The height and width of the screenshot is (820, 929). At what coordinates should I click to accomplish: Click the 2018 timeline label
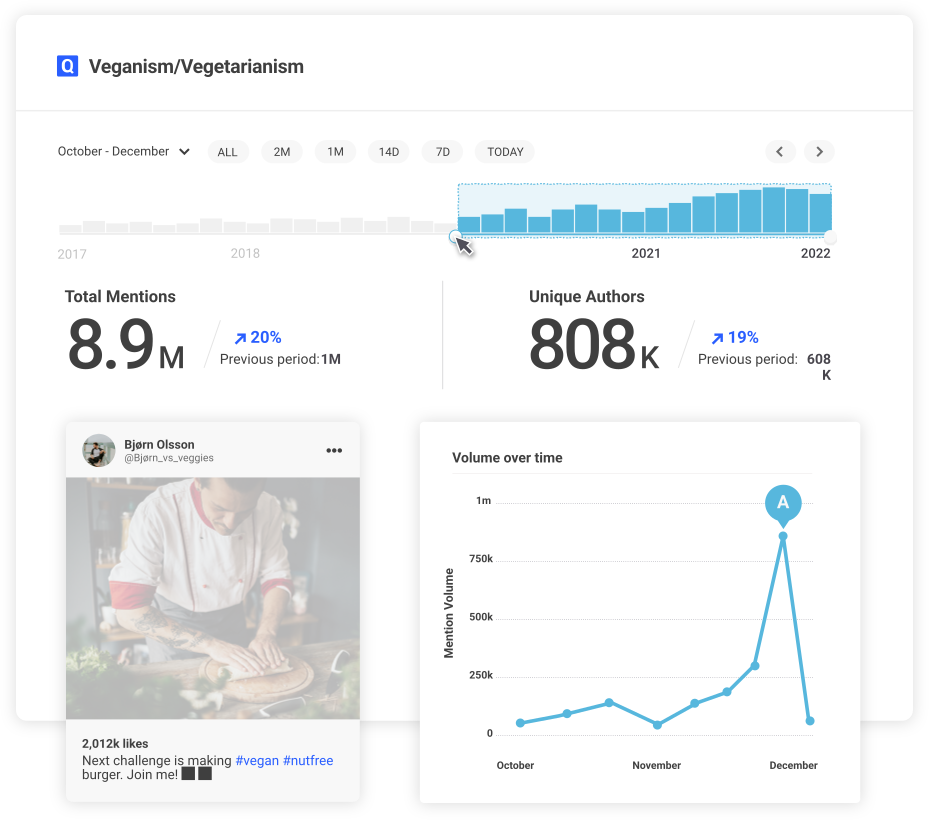pyautogui.click(x=245, y=254)
